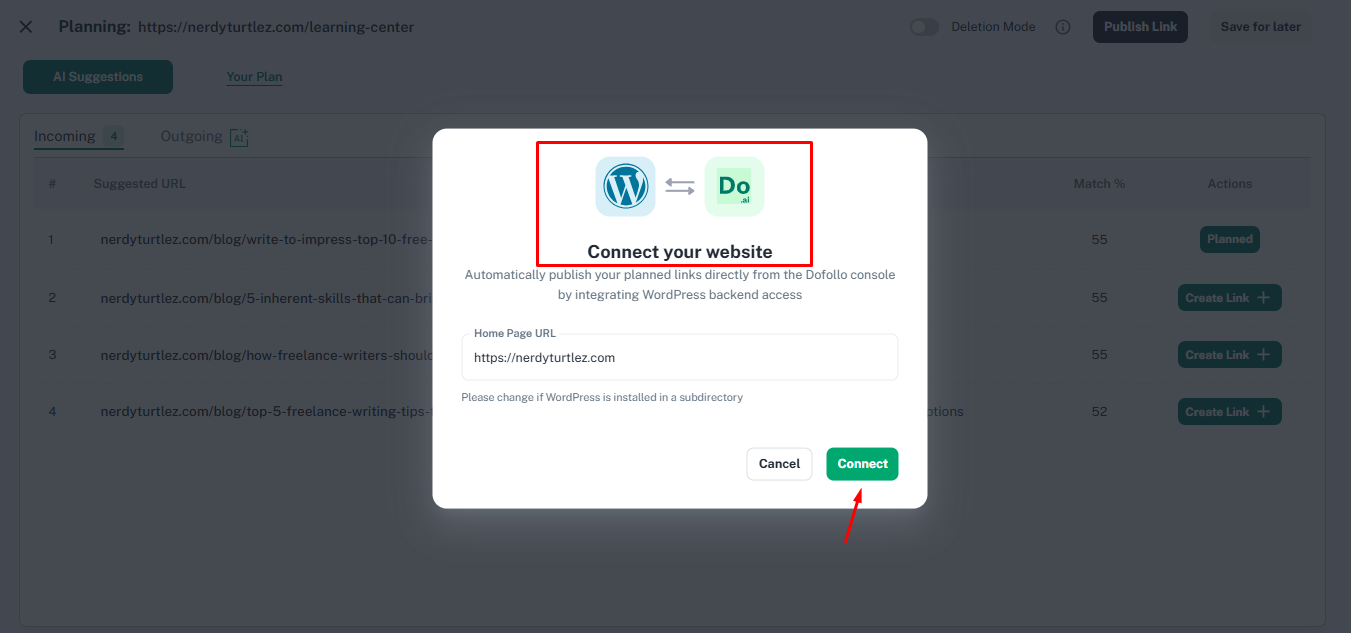This screenshot has height=633, width=1351.
Task: Click the Publish Link button
Action: [x=1140, y=27]
